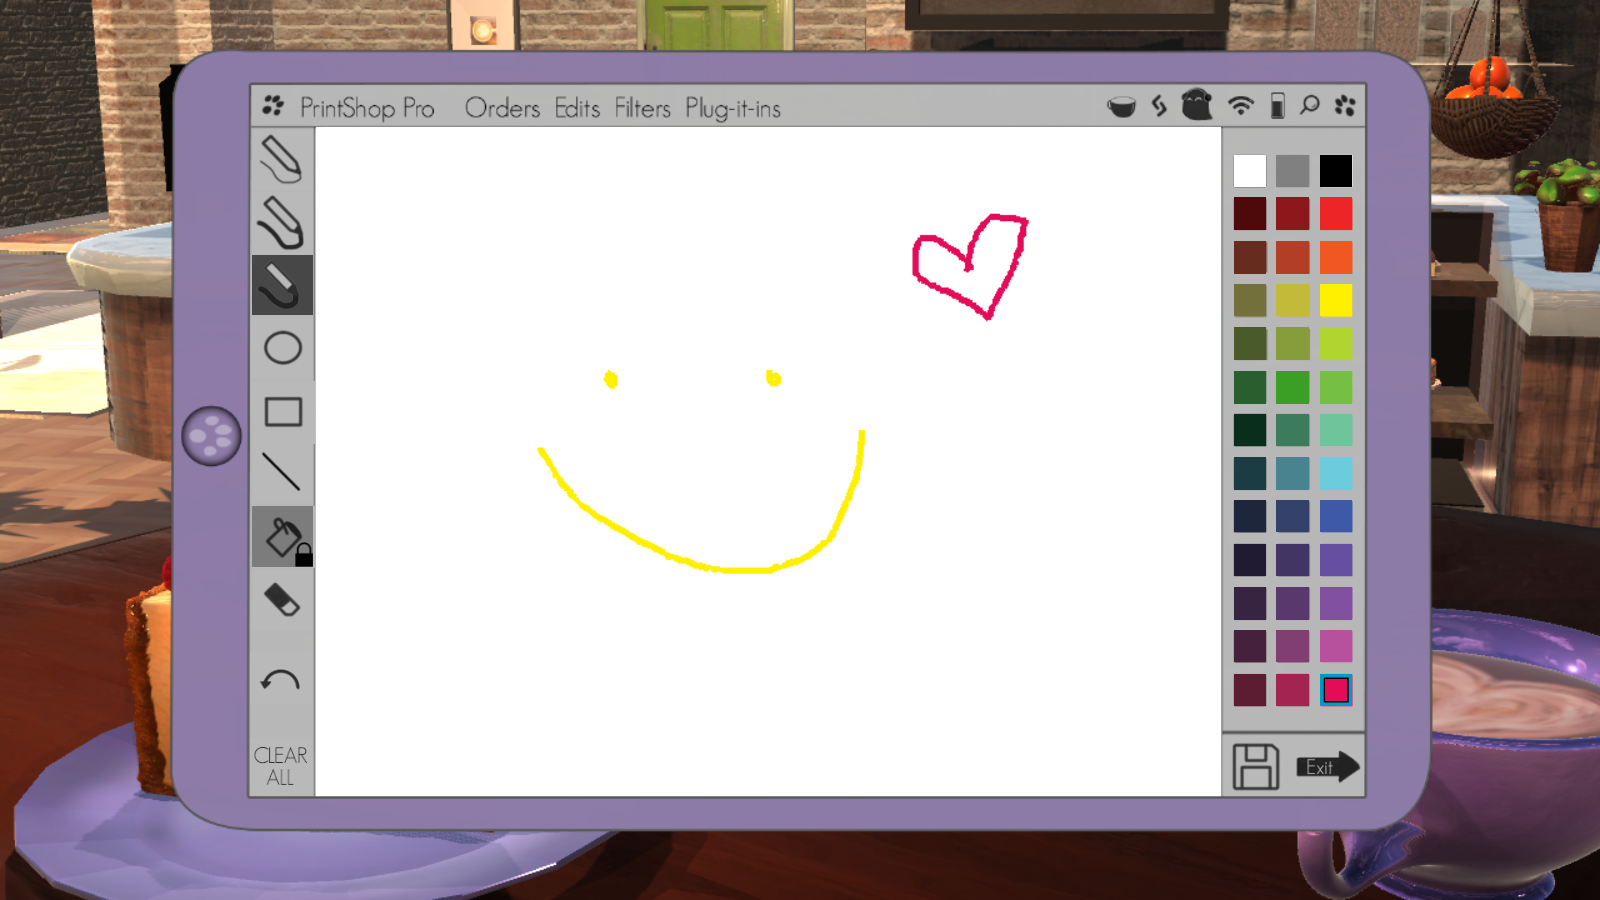The width and height of the screenshot is (1600, 900).
Task: Undo the last stroke
Action: [280, 682]
